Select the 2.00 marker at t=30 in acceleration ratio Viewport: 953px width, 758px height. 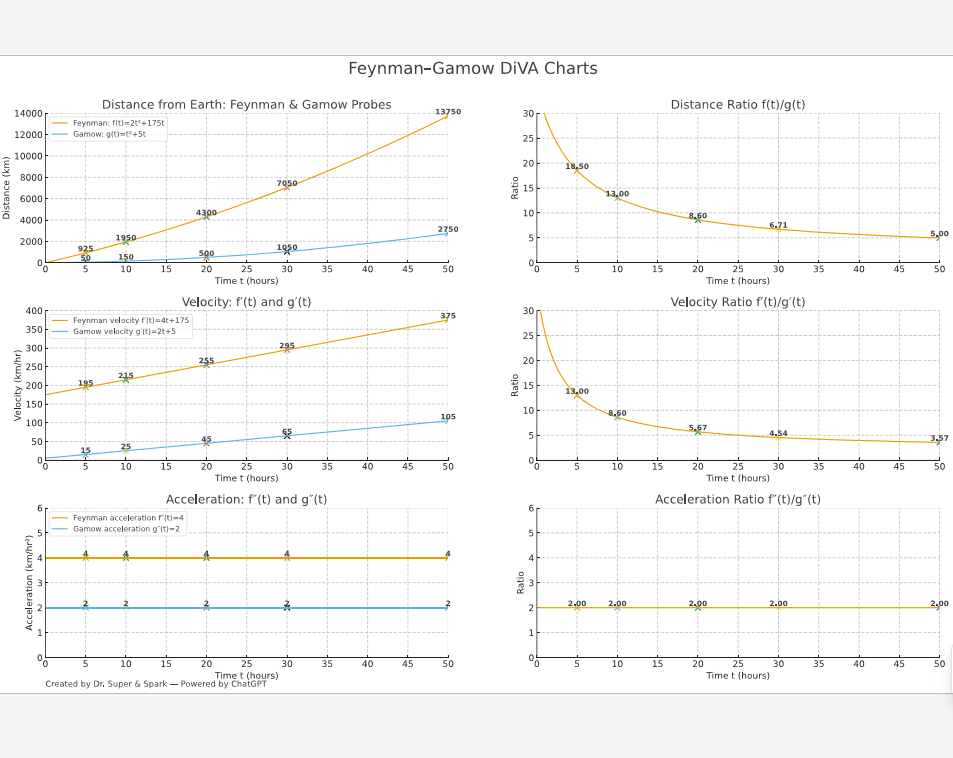coord(778,607)
